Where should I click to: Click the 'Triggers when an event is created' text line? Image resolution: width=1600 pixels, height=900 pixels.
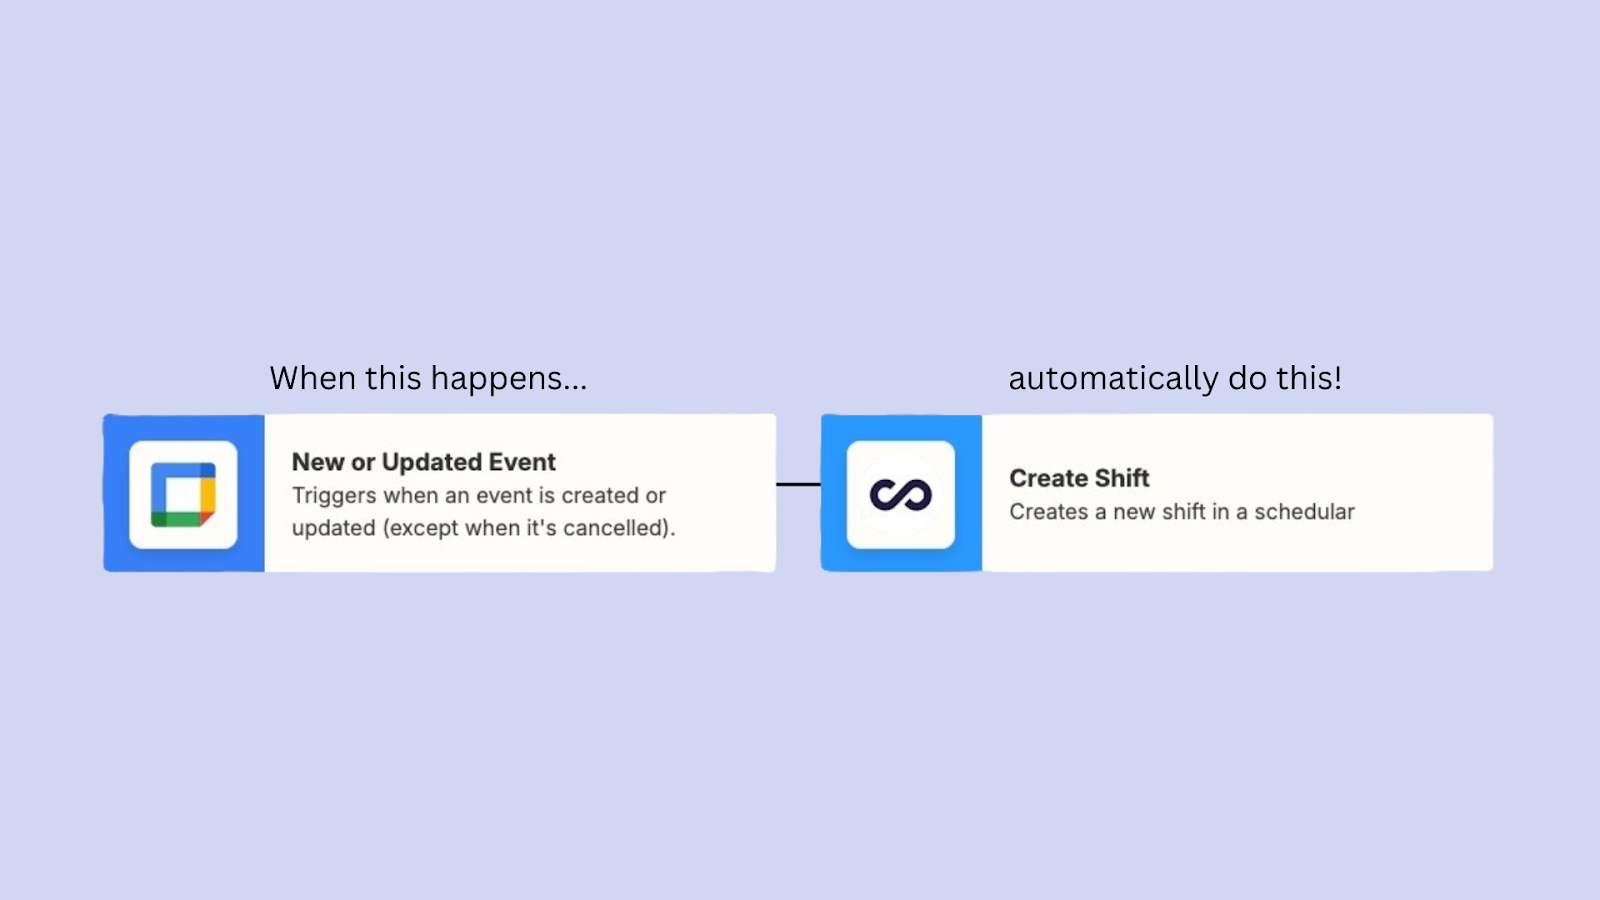point(479,496)
